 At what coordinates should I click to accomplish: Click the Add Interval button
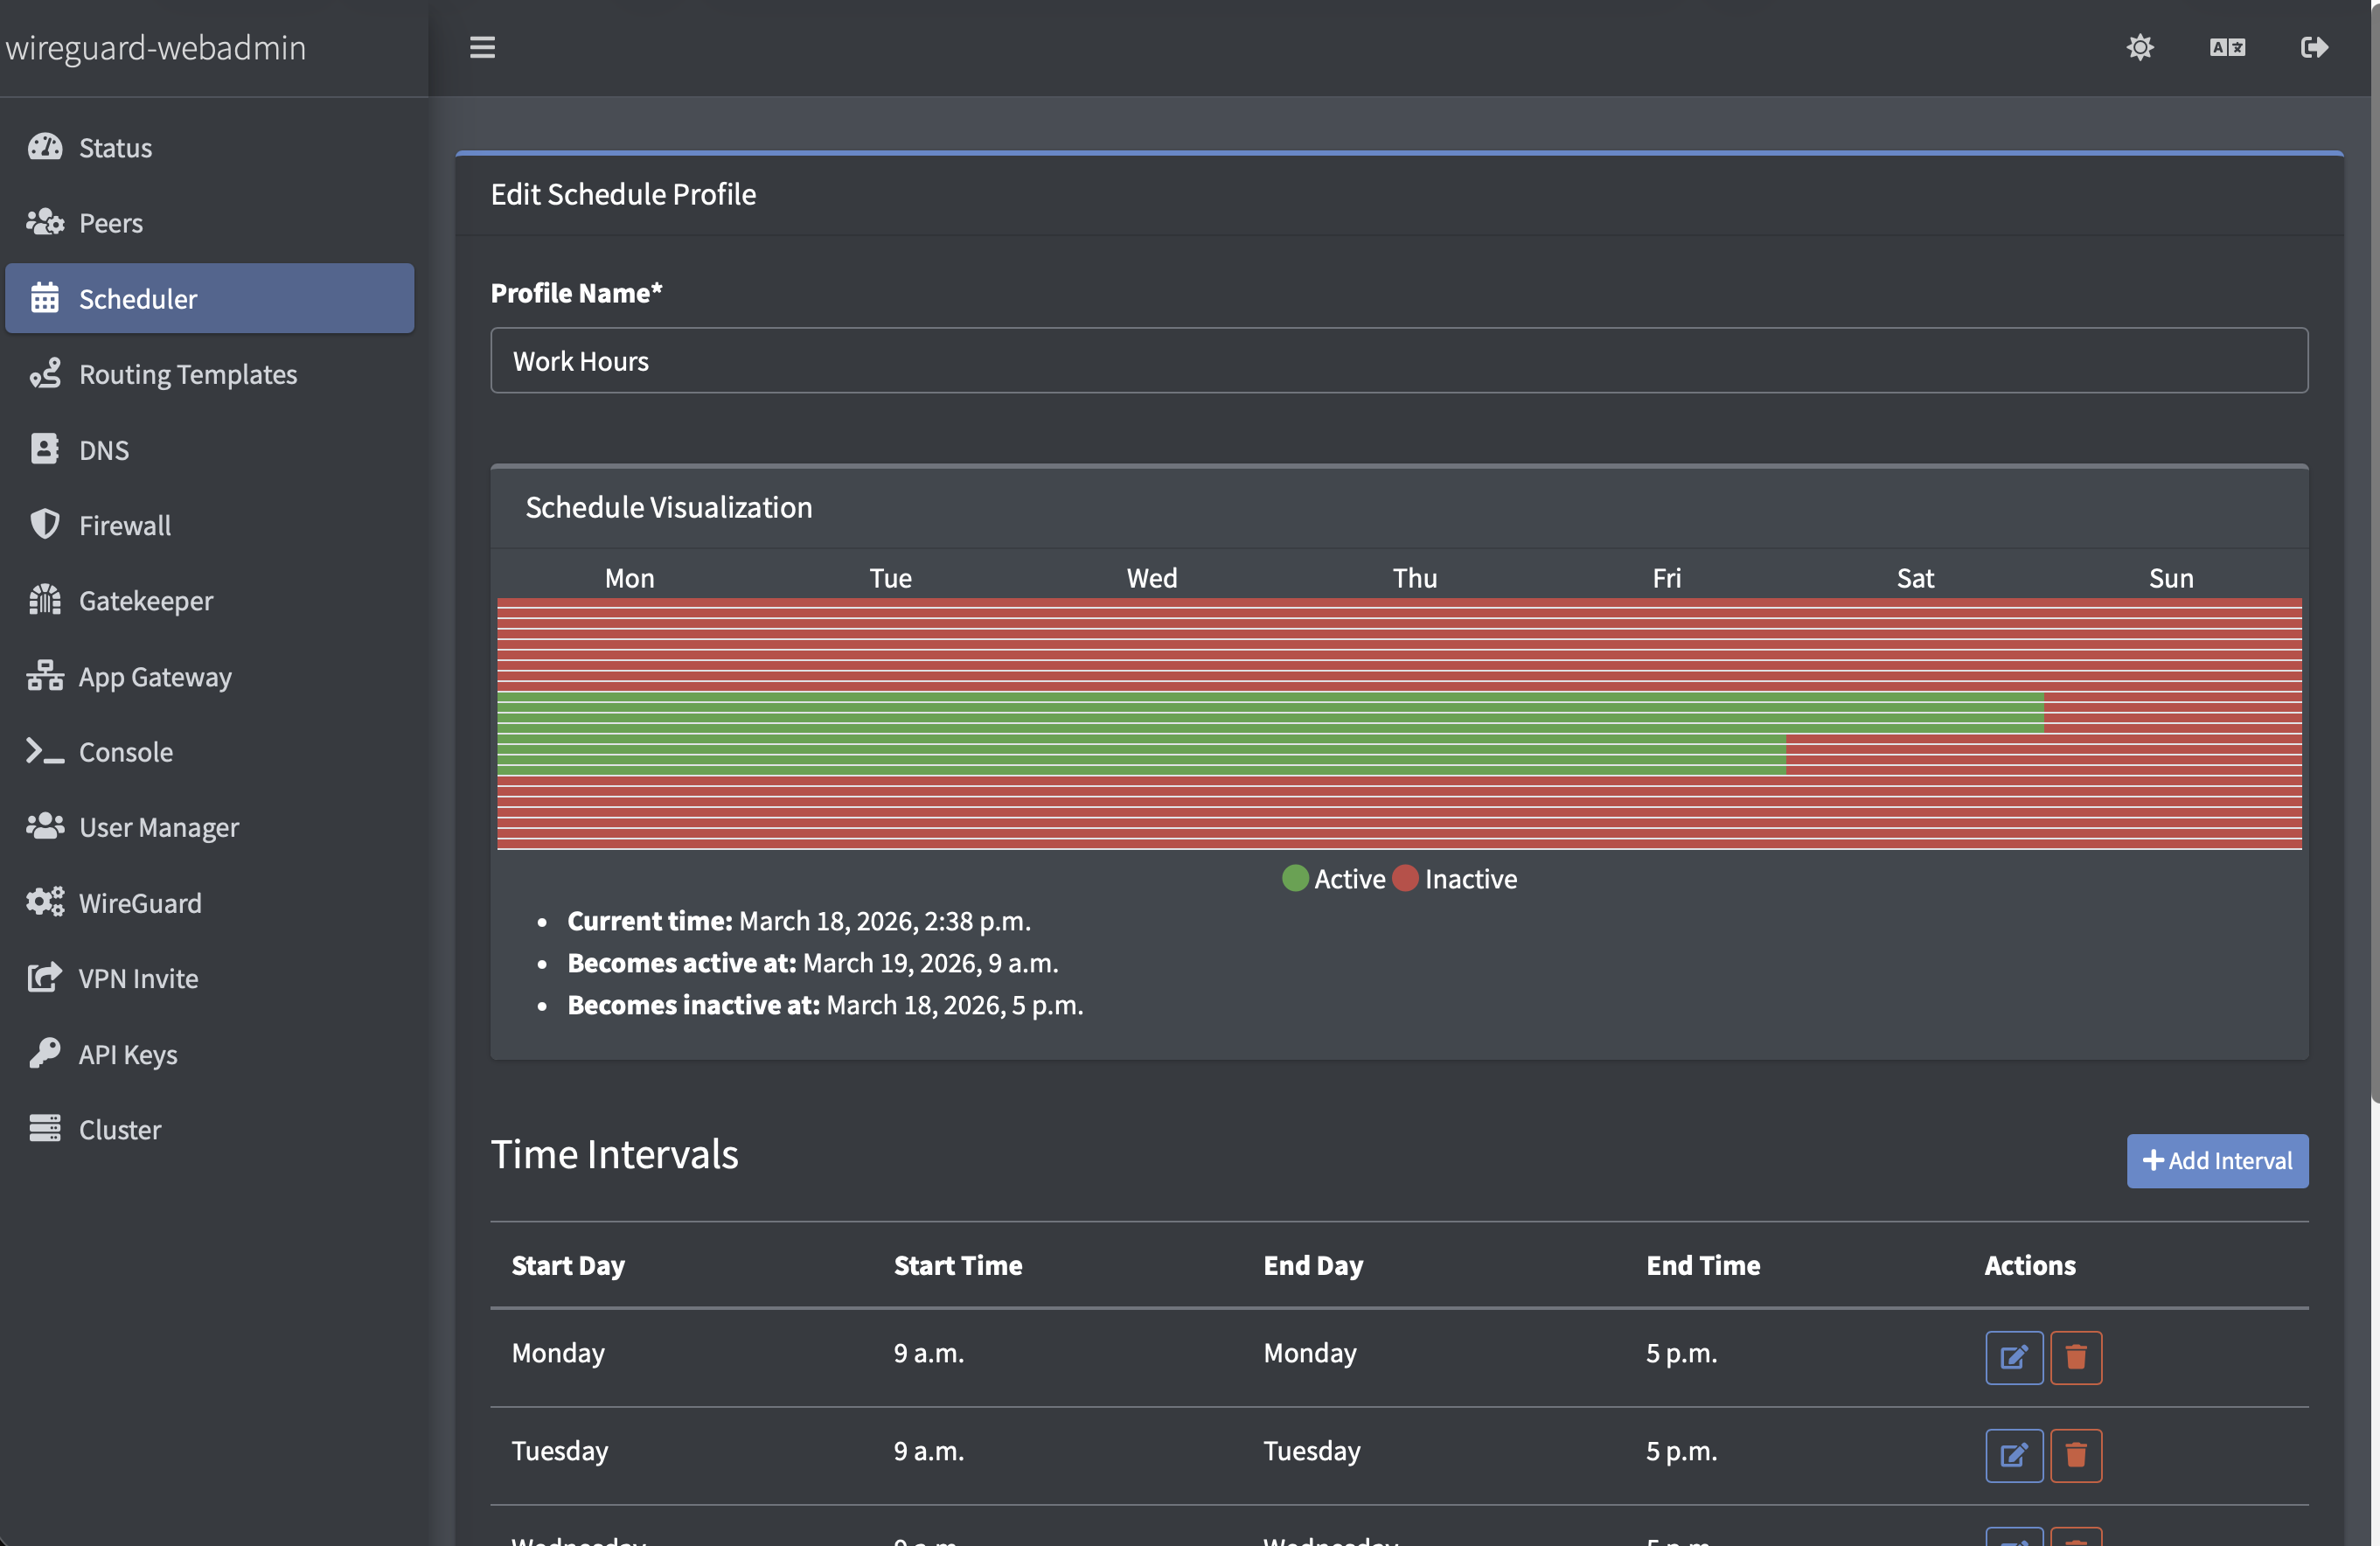pos(2217,1161)
